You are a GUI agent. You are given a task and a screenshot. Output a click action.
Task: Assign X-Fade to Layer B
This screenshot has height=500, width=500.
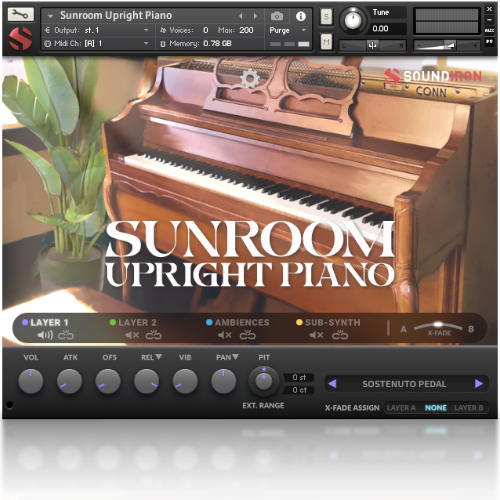point(469,408)
